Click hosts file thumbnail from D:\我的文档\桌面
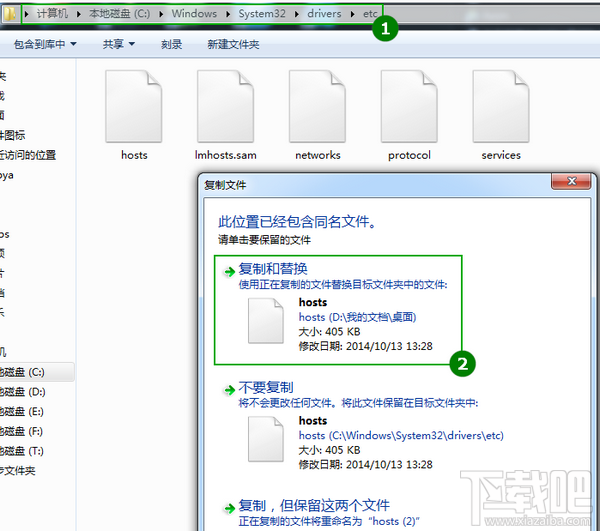The width and height of the screenshot is (600, 531). 266,321
